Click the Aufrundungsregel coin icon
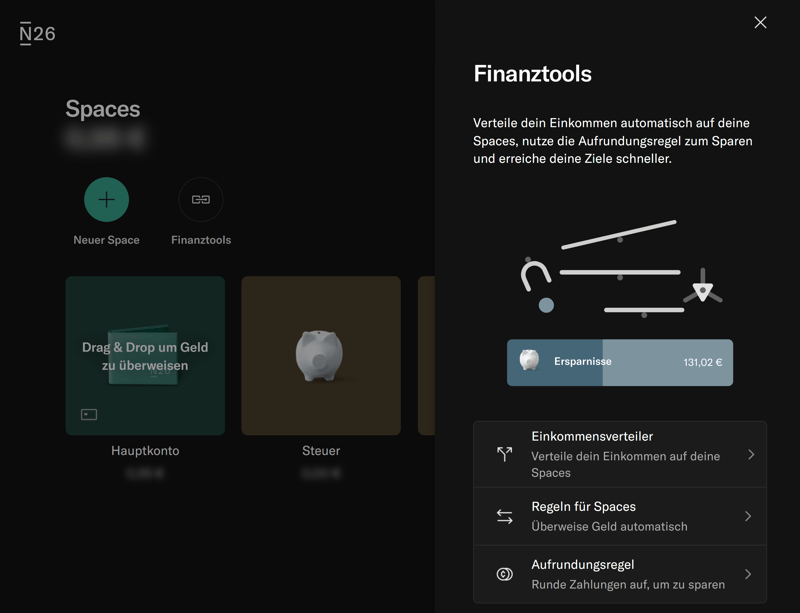Screen dimensions: 800x613 (505, 574)
